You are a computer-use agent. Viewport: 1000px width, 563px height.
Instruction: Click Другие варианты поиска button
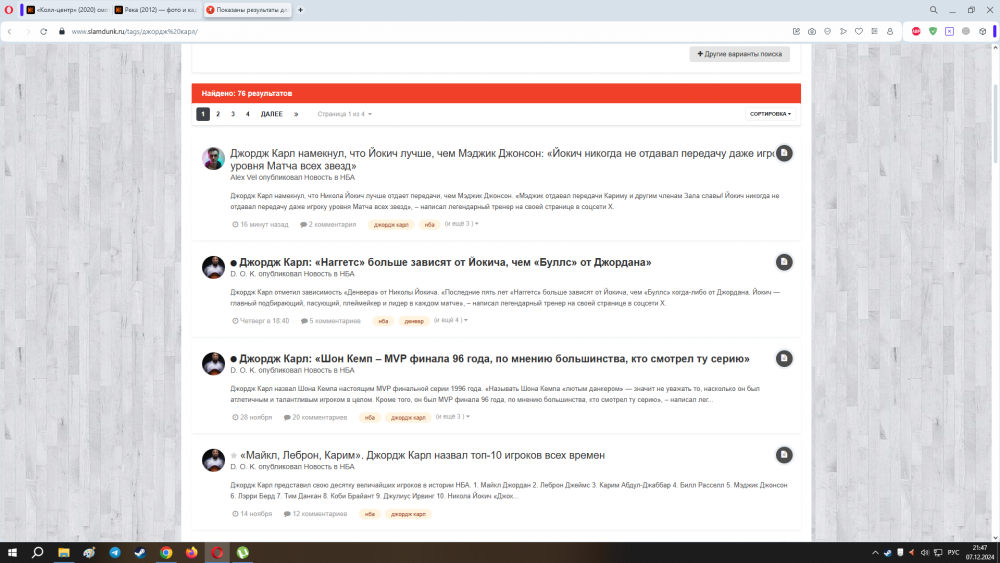click(739, 54)
